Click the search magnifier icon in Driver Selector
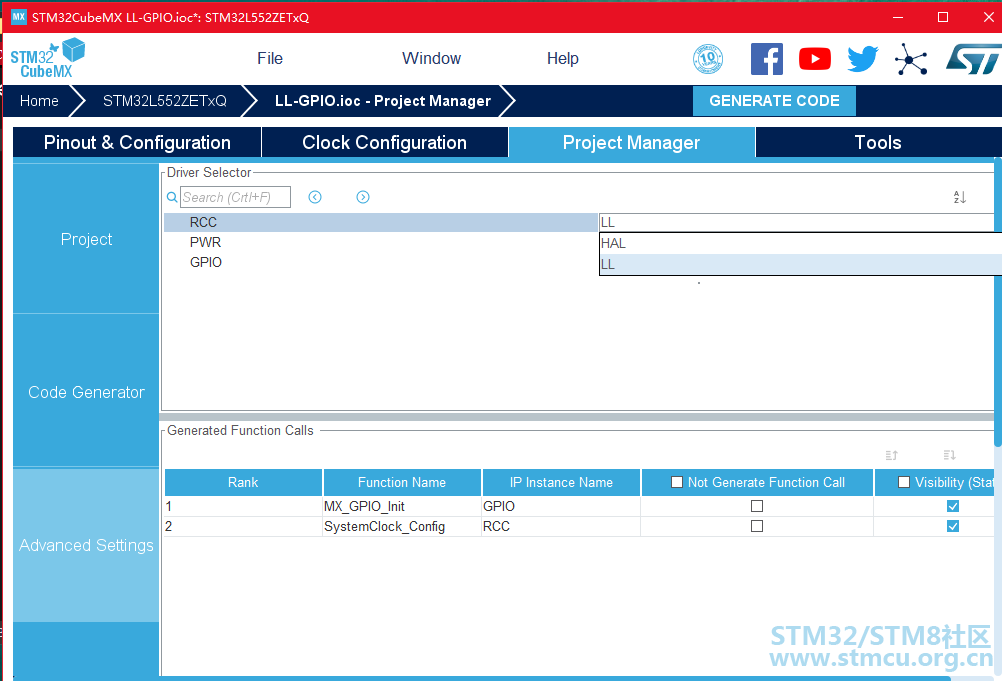The height and width of the screenshot is (681, 1002). click(x=172, y=197)
